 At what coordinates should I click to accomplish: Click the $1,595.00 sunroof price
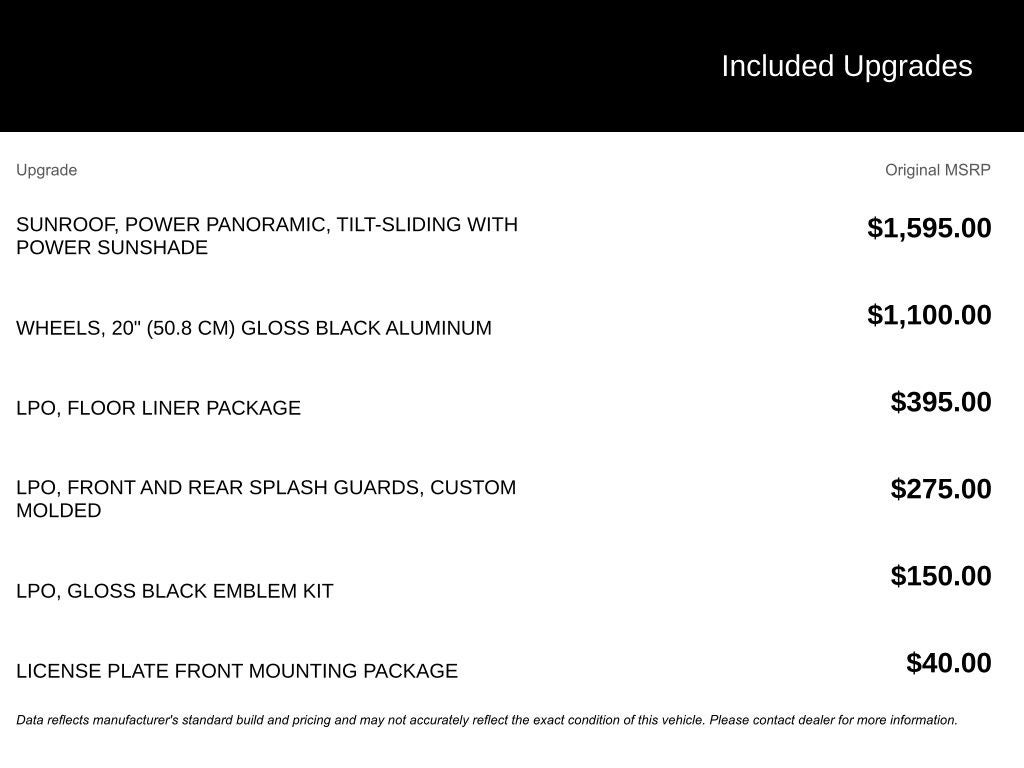tap(929, 228)
